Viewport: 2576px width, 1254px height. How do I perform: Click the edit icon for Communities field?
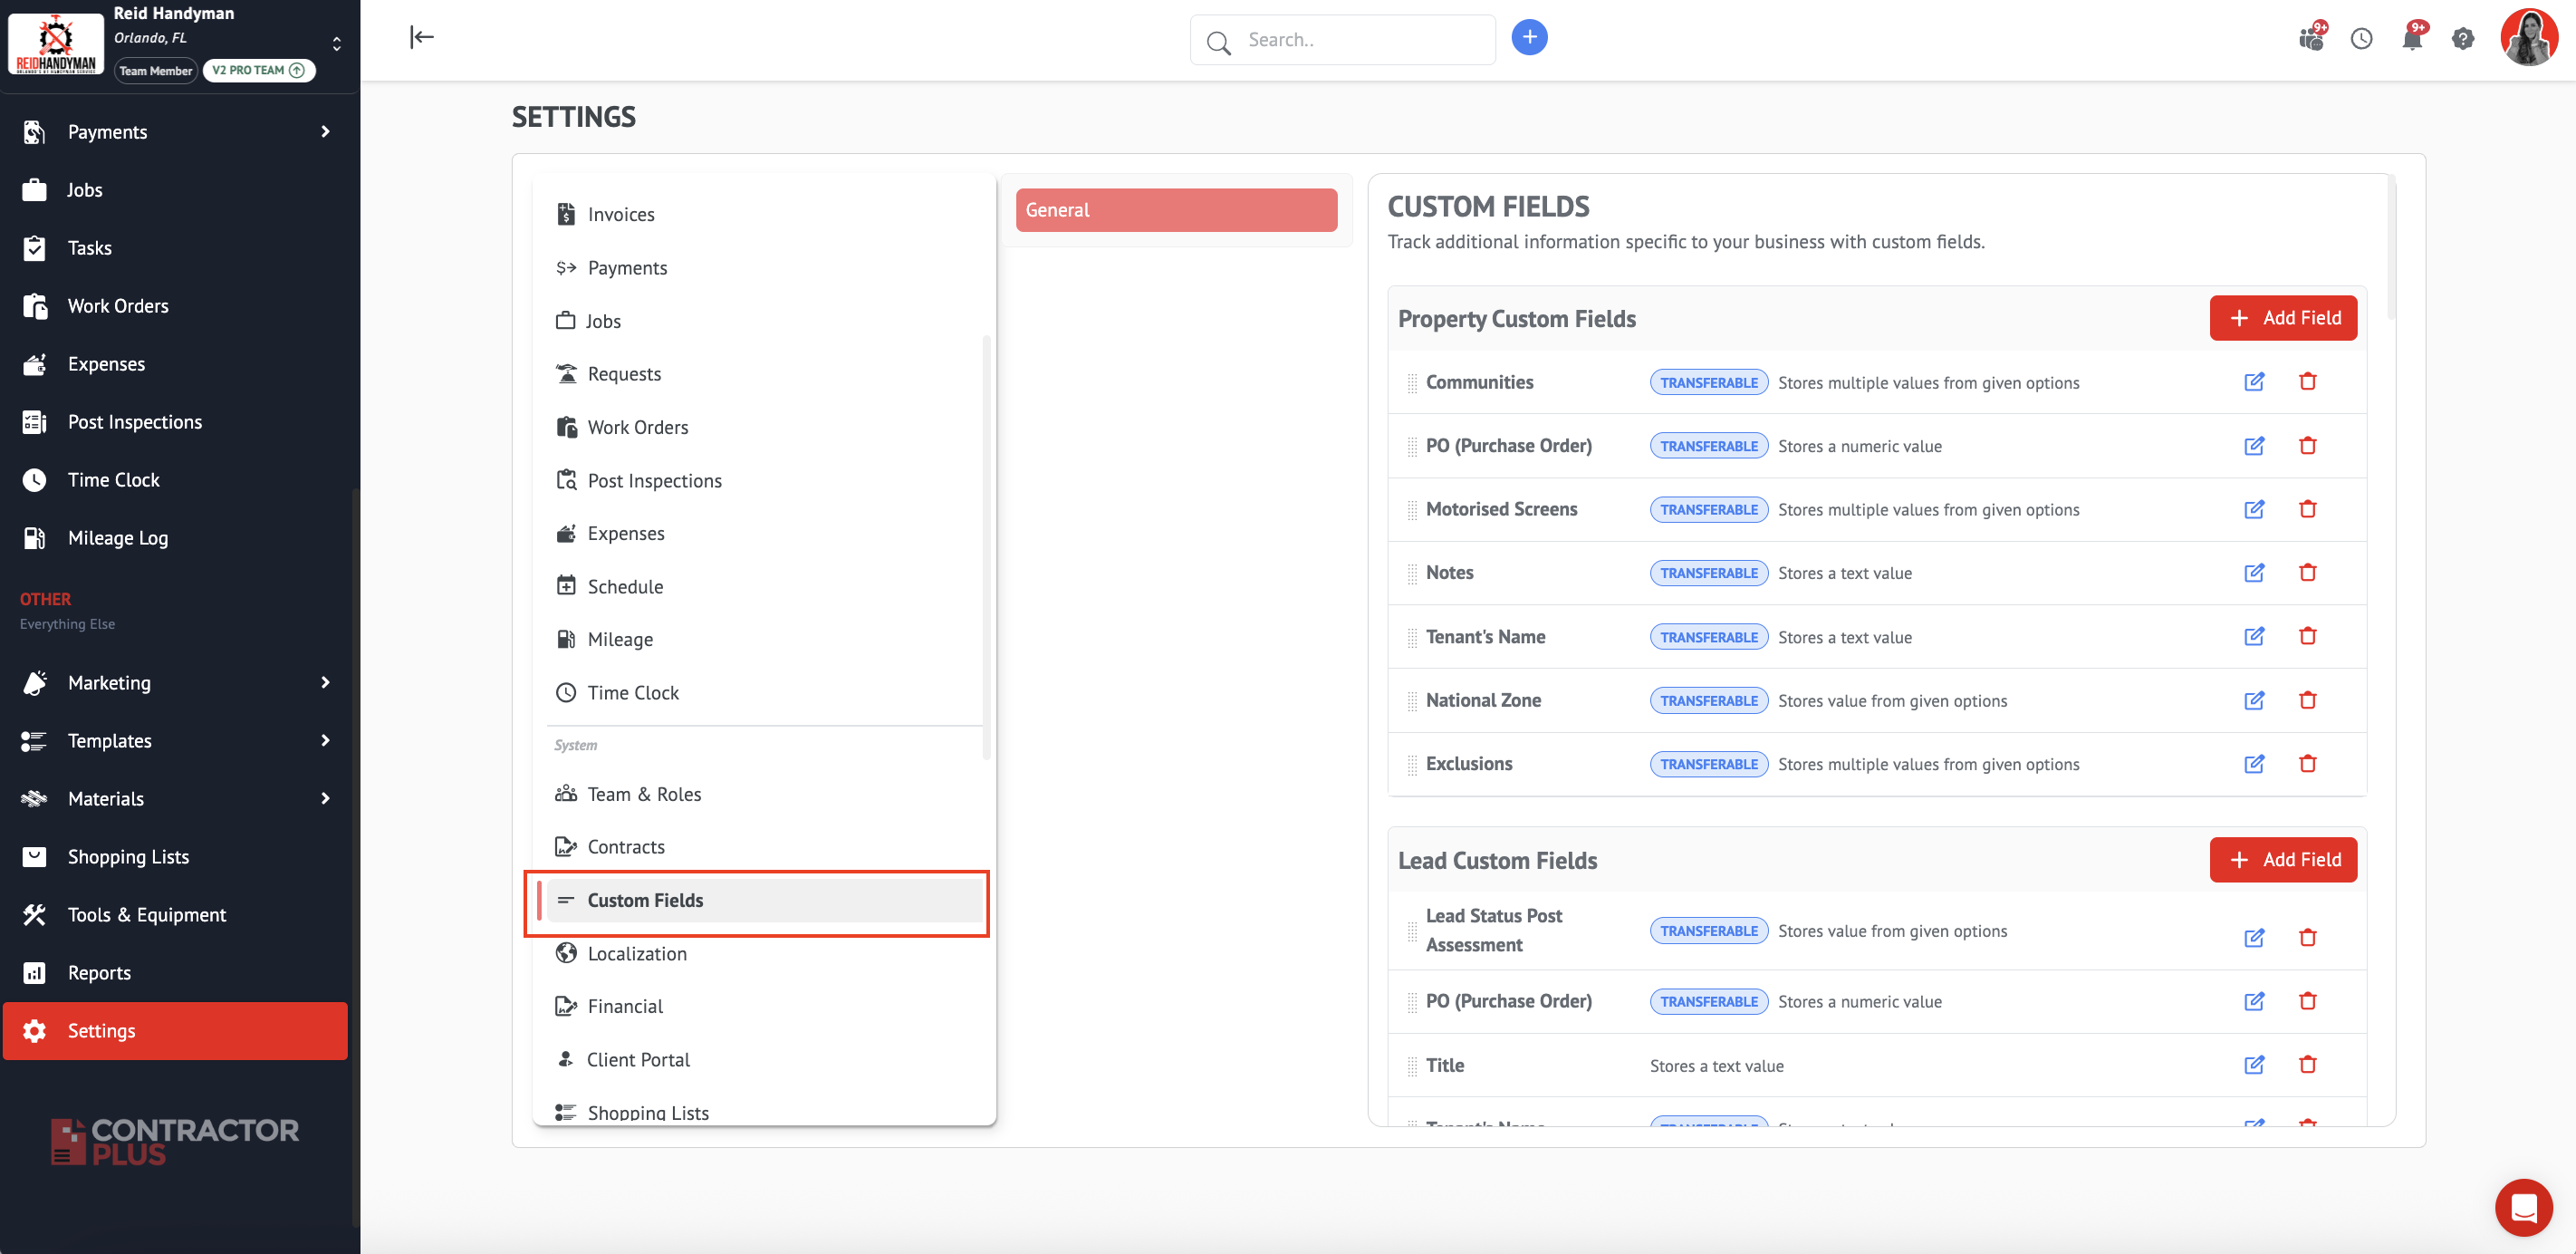point(2254,382)
